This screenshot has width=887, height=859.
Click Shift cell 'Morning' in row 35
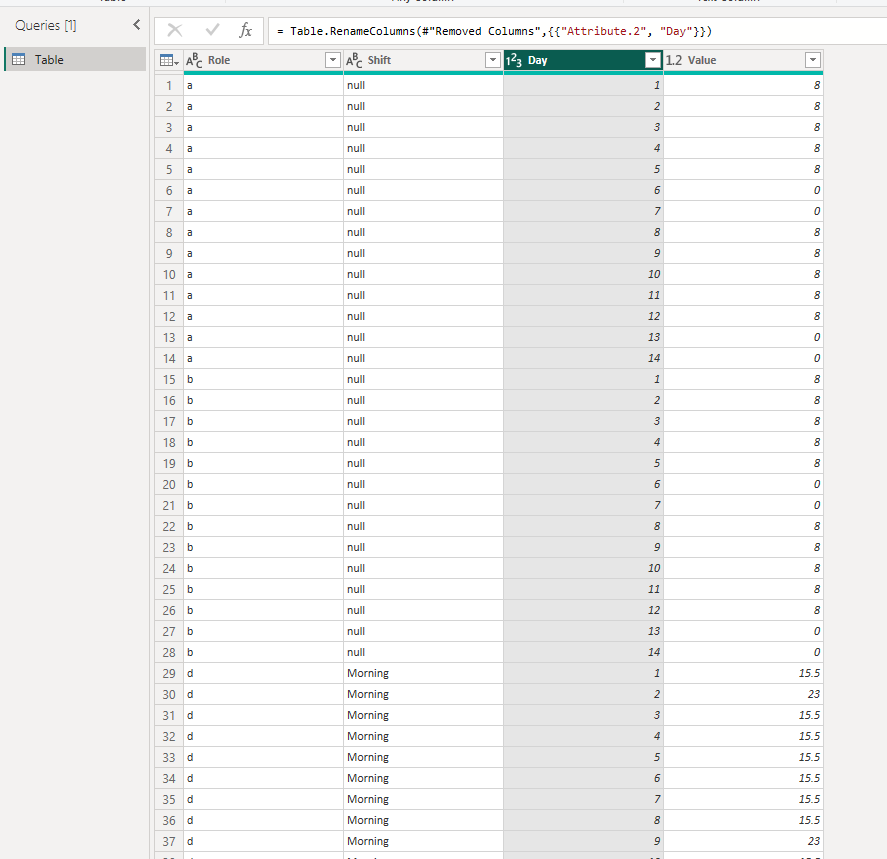coord(423,800)
